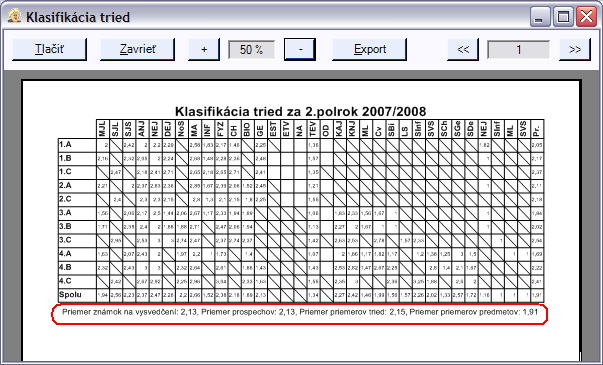Viewport: 603px width, 365px height.
Task: Close the Klasifikácia tried window
Action: point(586,17)
